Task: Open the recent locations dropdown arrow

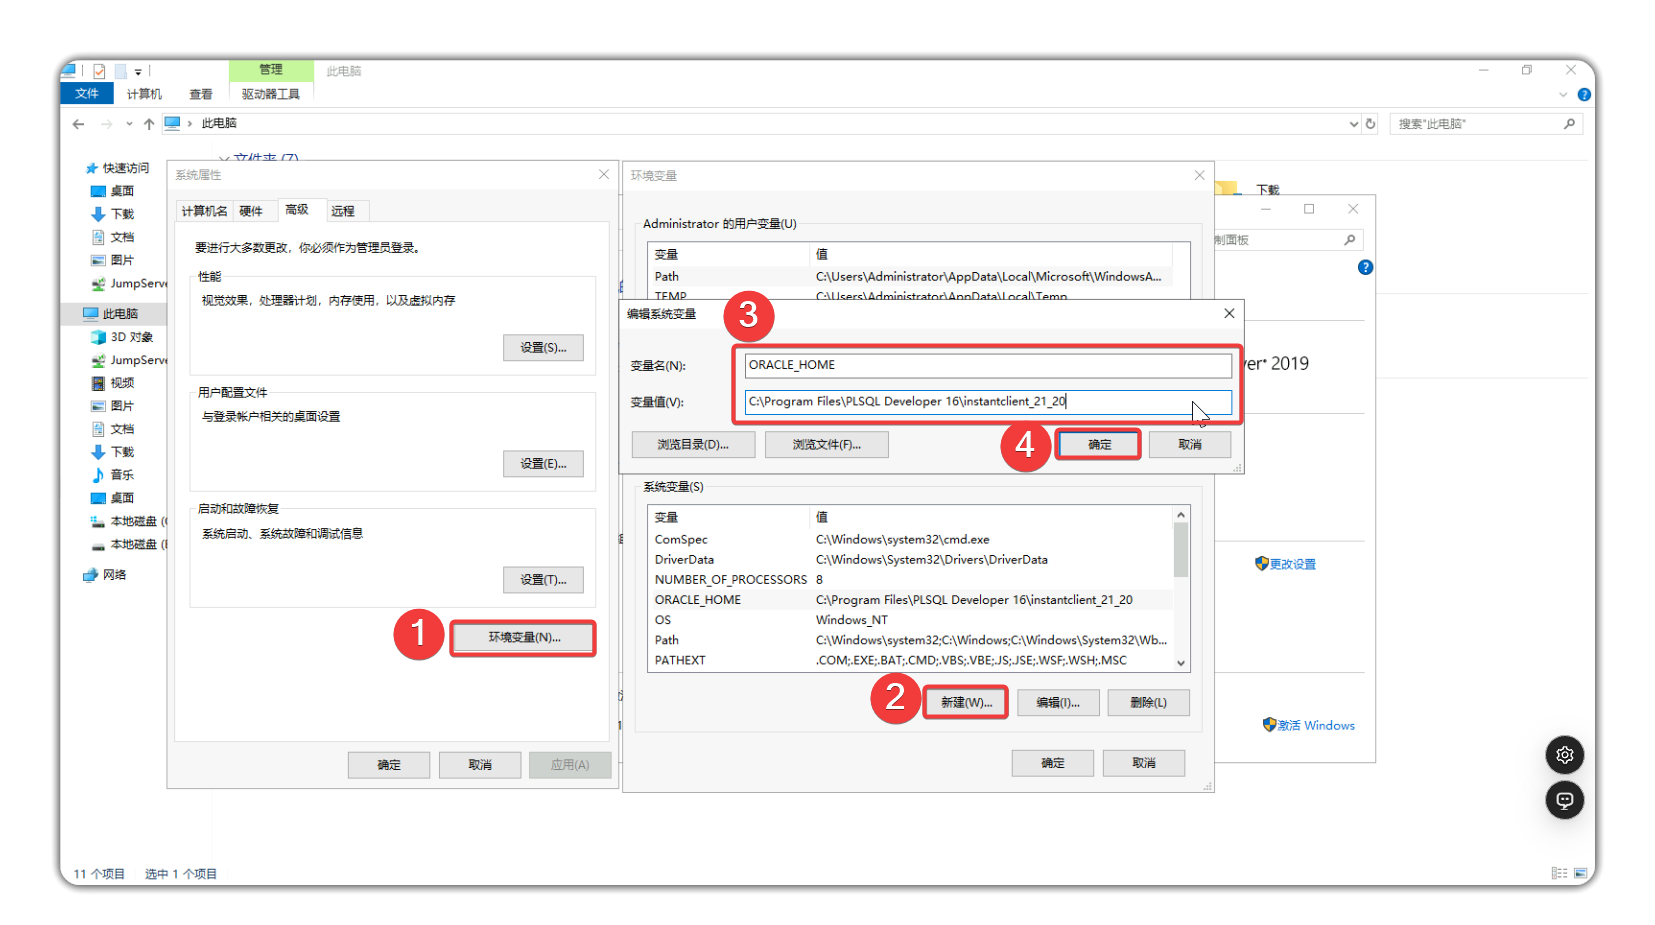Action: [129, 124]
